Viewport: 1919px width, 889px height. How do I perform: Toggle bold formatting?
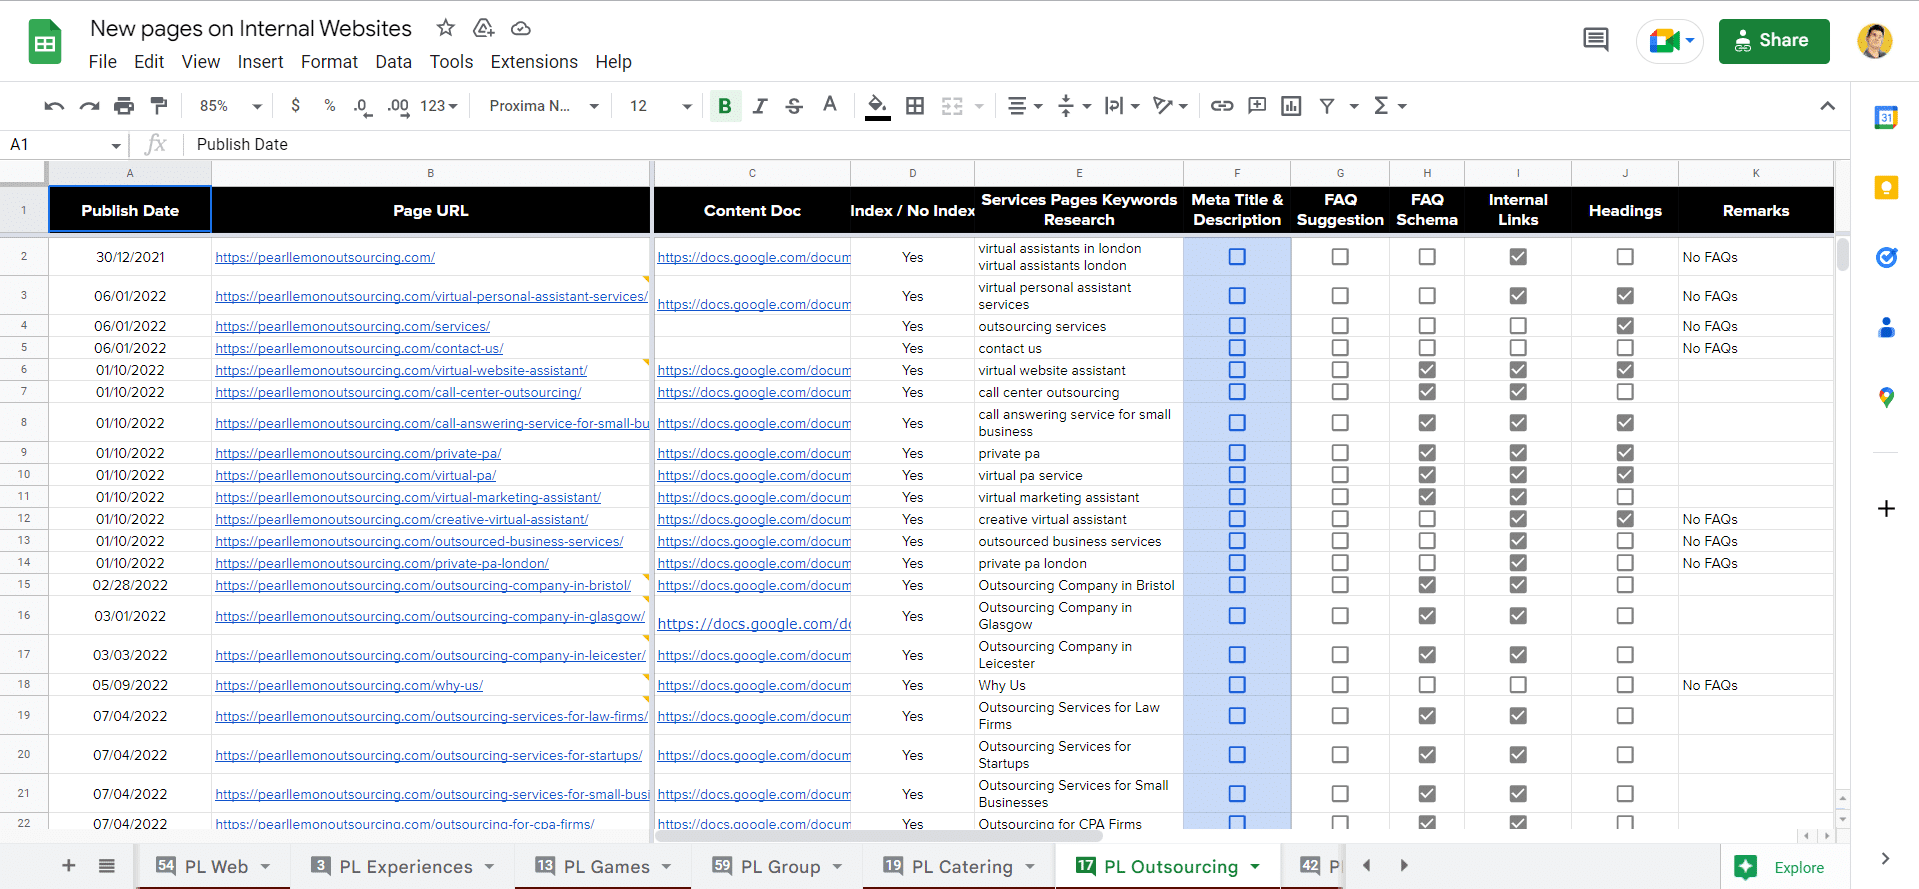(x=725, y=106)
